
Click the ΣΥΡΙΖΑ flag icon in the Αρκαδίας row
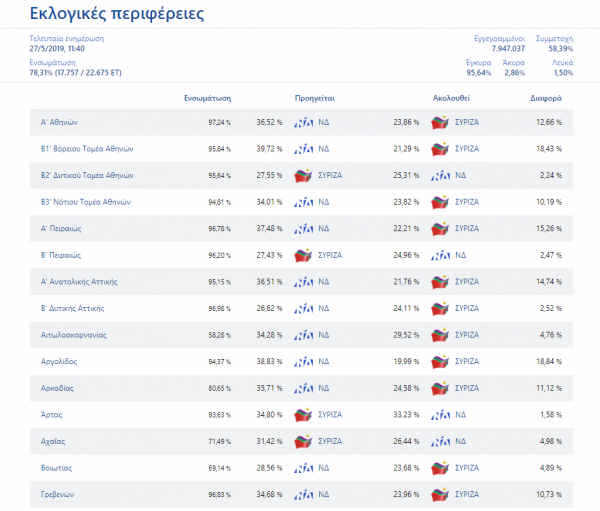coord(439,388)
